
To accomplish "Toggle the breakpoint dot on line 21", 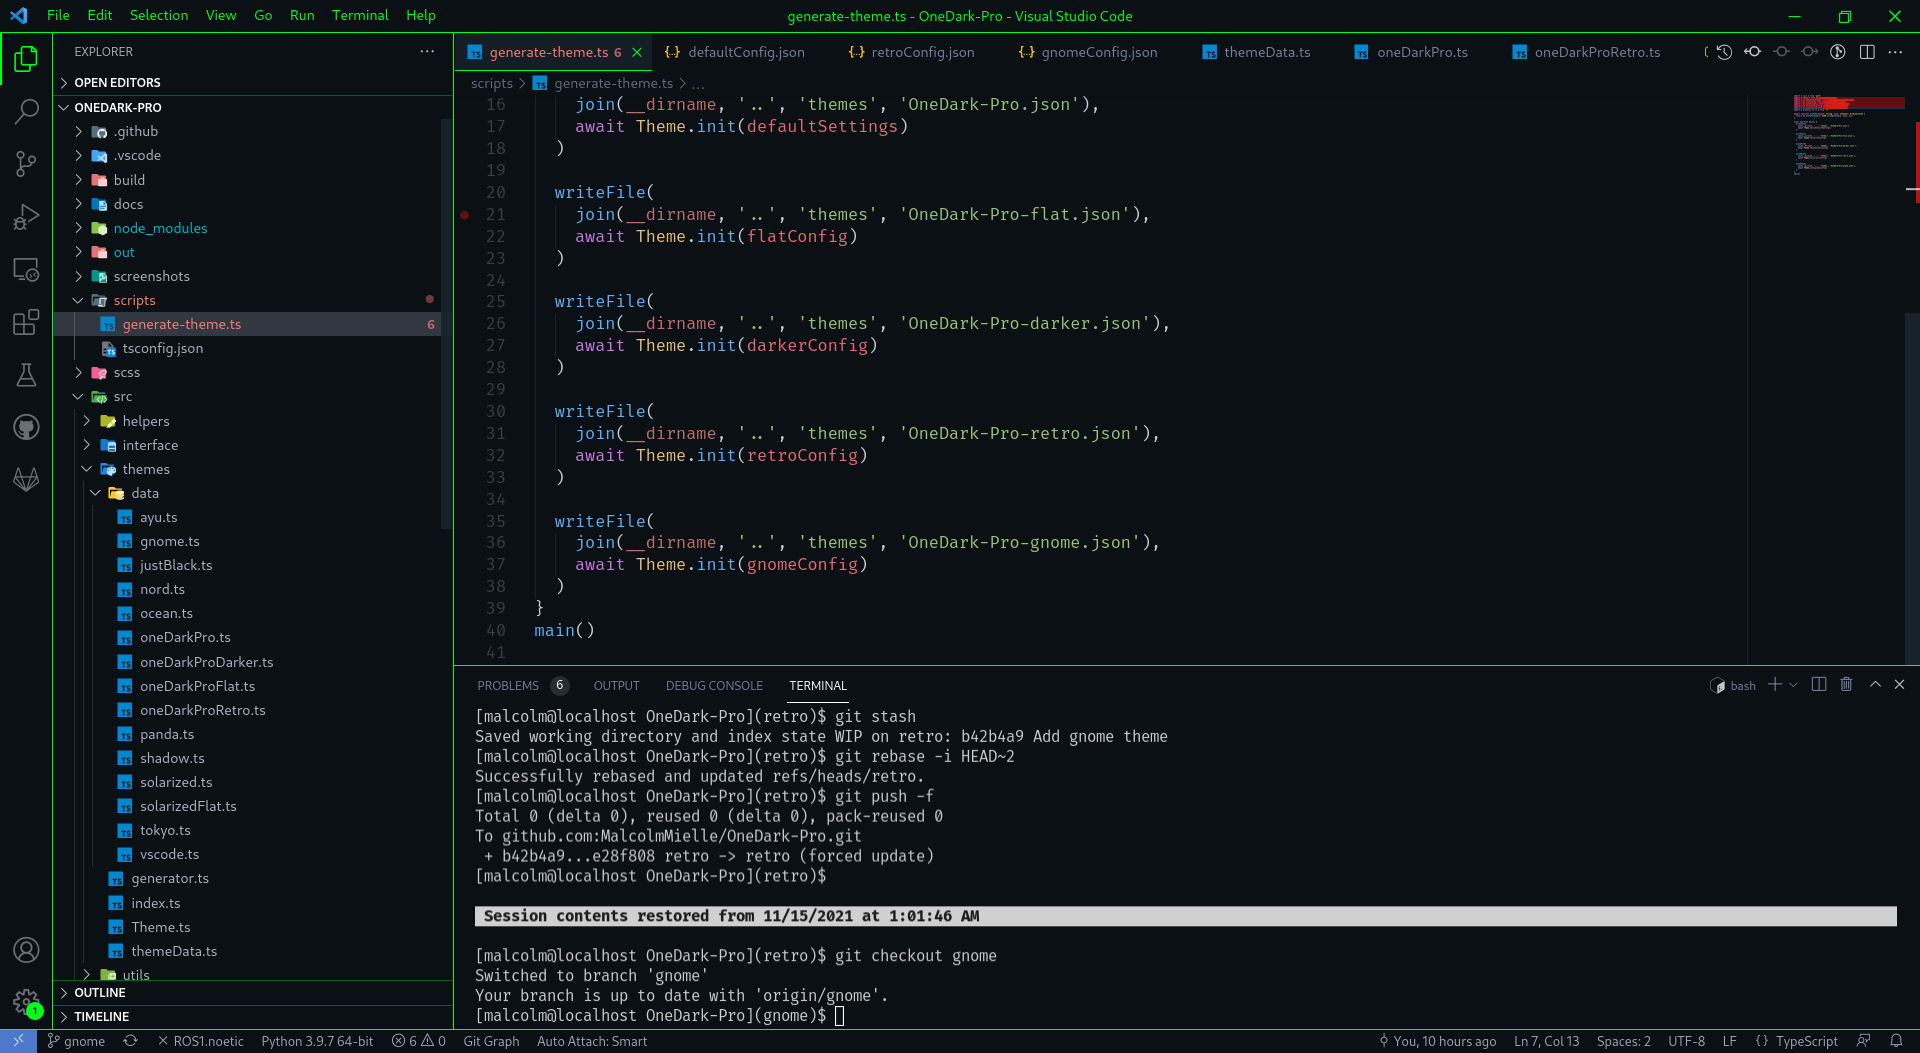I will pos(465,214).
